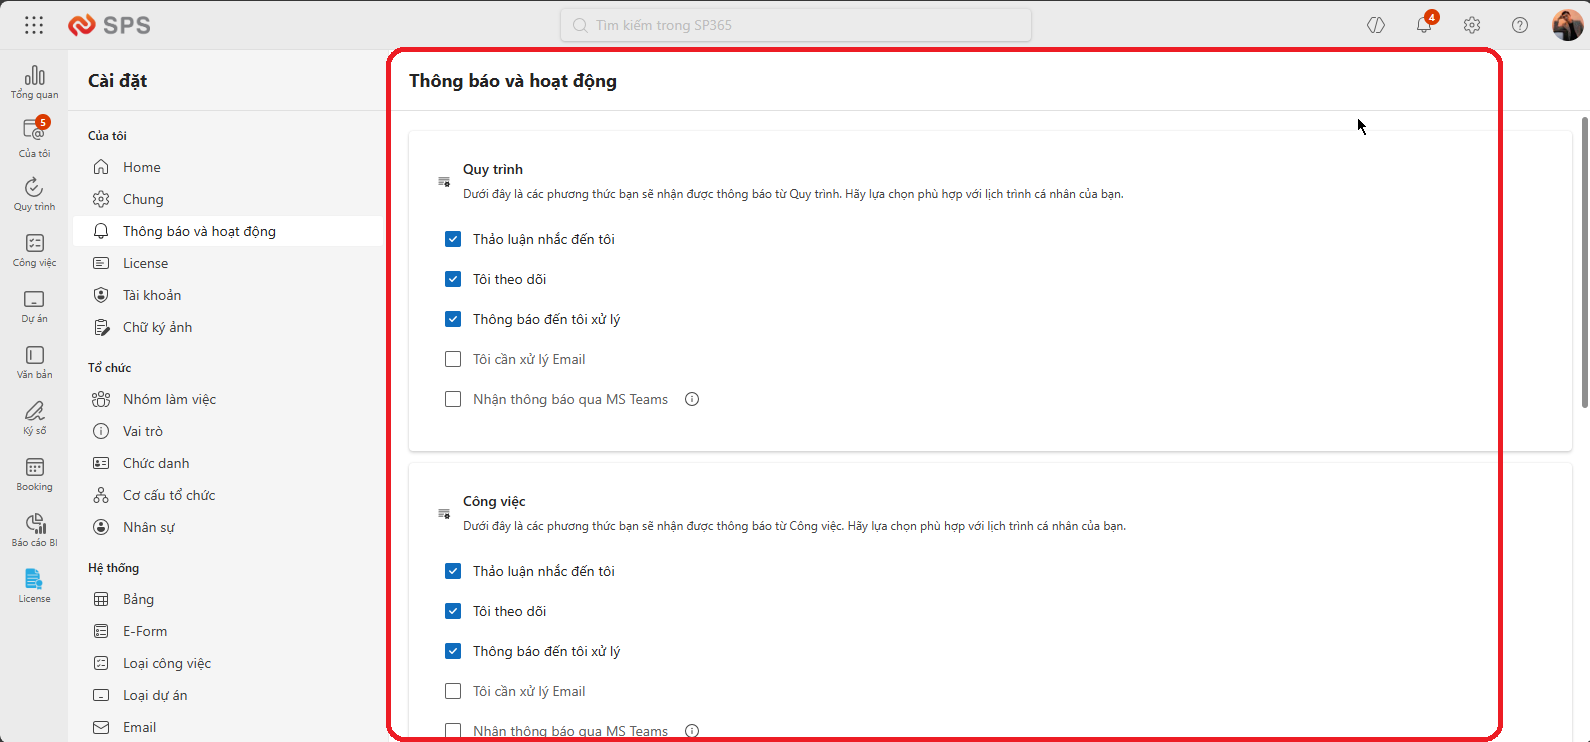
Task: Open the user profile avatar menu
Action: click(x=1566, y=25)
